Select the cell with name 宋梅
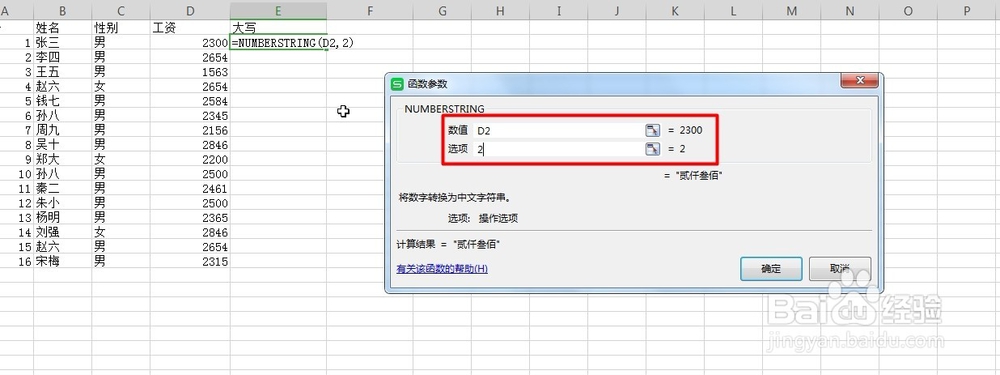The height and width of the screenshot is (375, 1000). (x=62, y=261)
